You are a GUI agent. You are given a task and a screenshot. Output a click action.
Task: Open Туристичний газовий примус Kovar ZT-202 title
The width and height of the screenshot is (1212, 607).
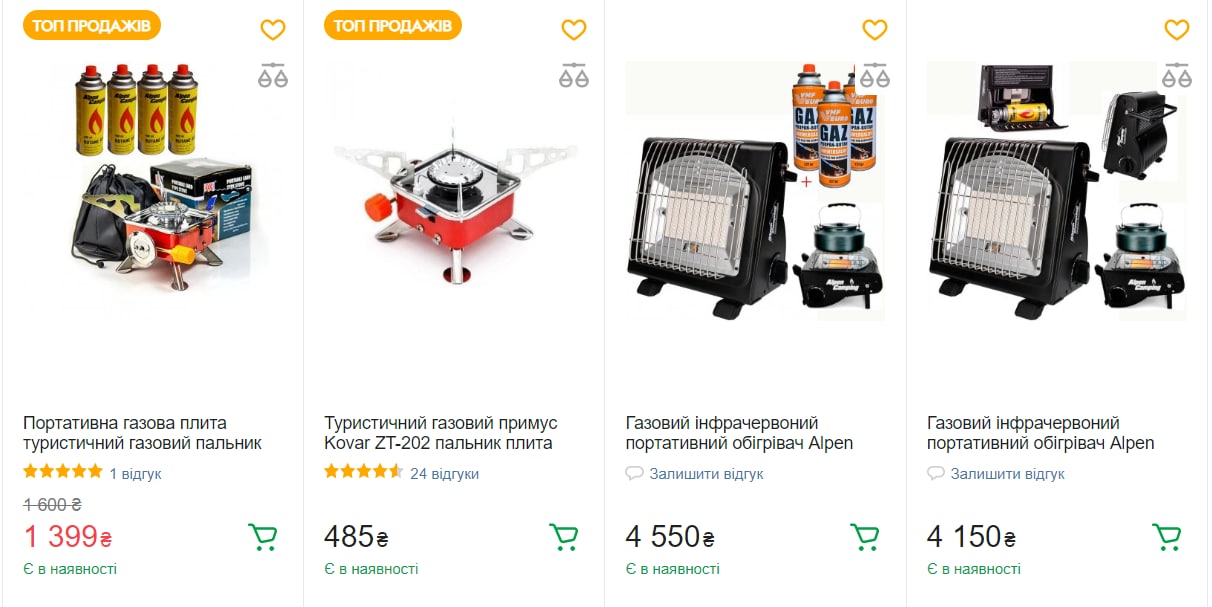440,433
